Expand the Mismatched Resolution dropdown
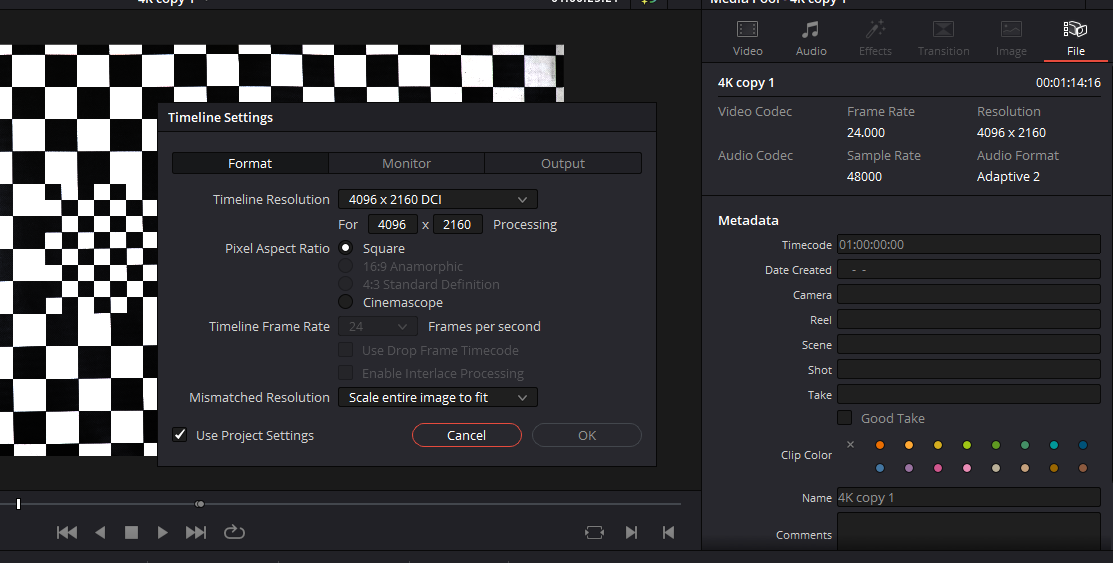1113x563 pixels. [x=437, y=398]
